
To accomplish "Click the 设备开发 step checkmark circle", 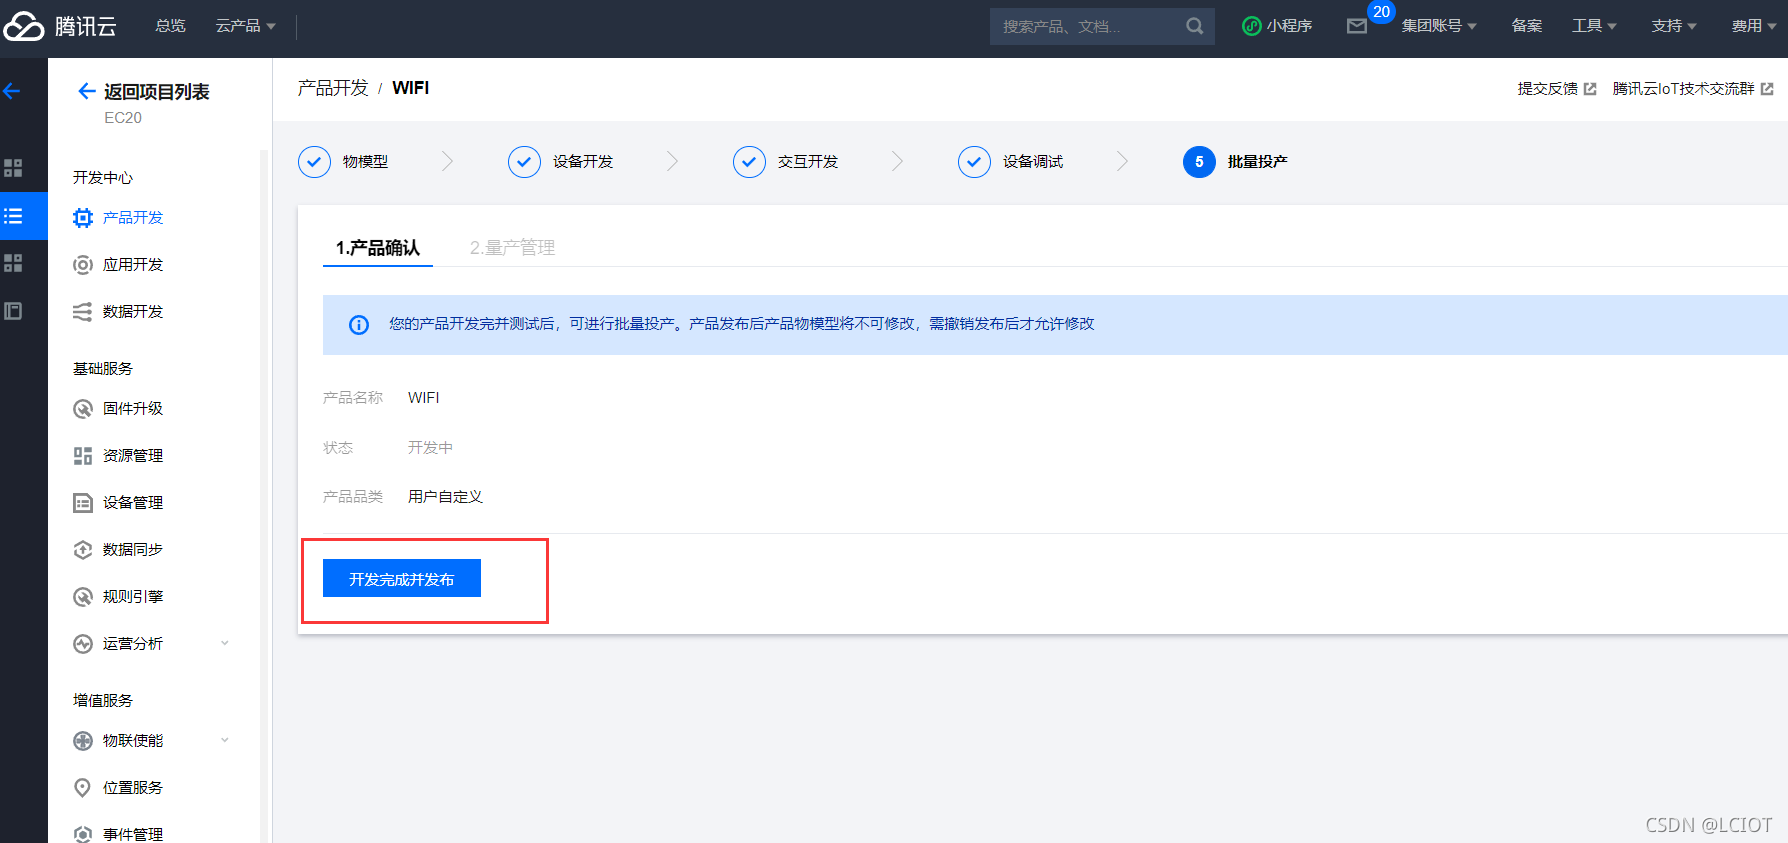I will (524, 162).
